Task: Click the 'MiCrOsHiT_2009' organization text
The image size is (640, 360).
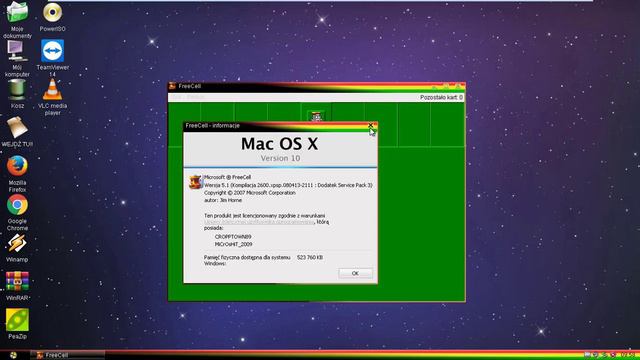Action: (x=233, y=244)
